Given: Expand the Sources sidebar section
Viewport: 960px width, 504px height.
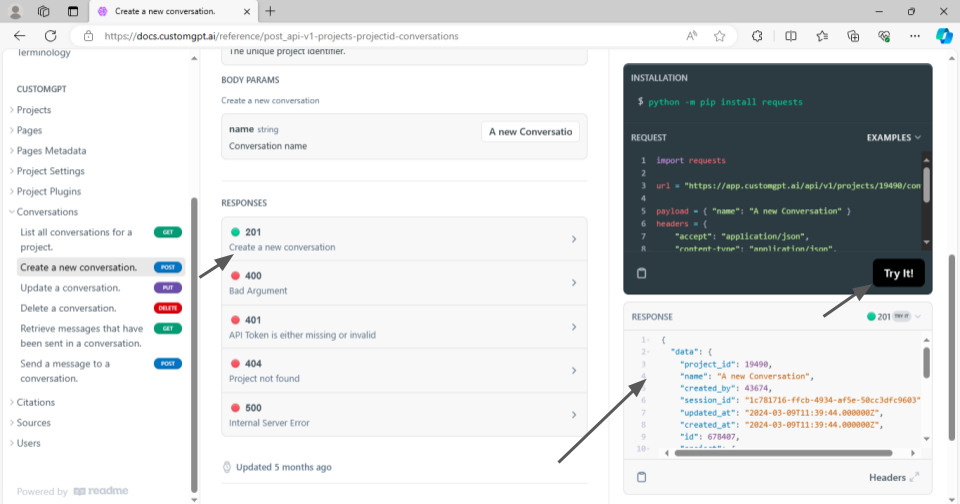Looking at the screenshot, I should (x=33, y=423).
